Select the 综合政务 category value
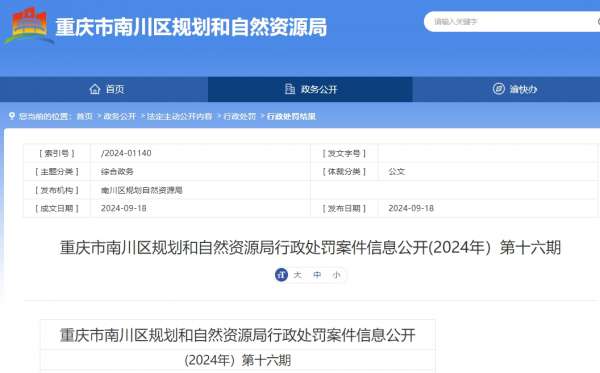The height and width of the screenshot is (373, 600). [x=117, y=171]
